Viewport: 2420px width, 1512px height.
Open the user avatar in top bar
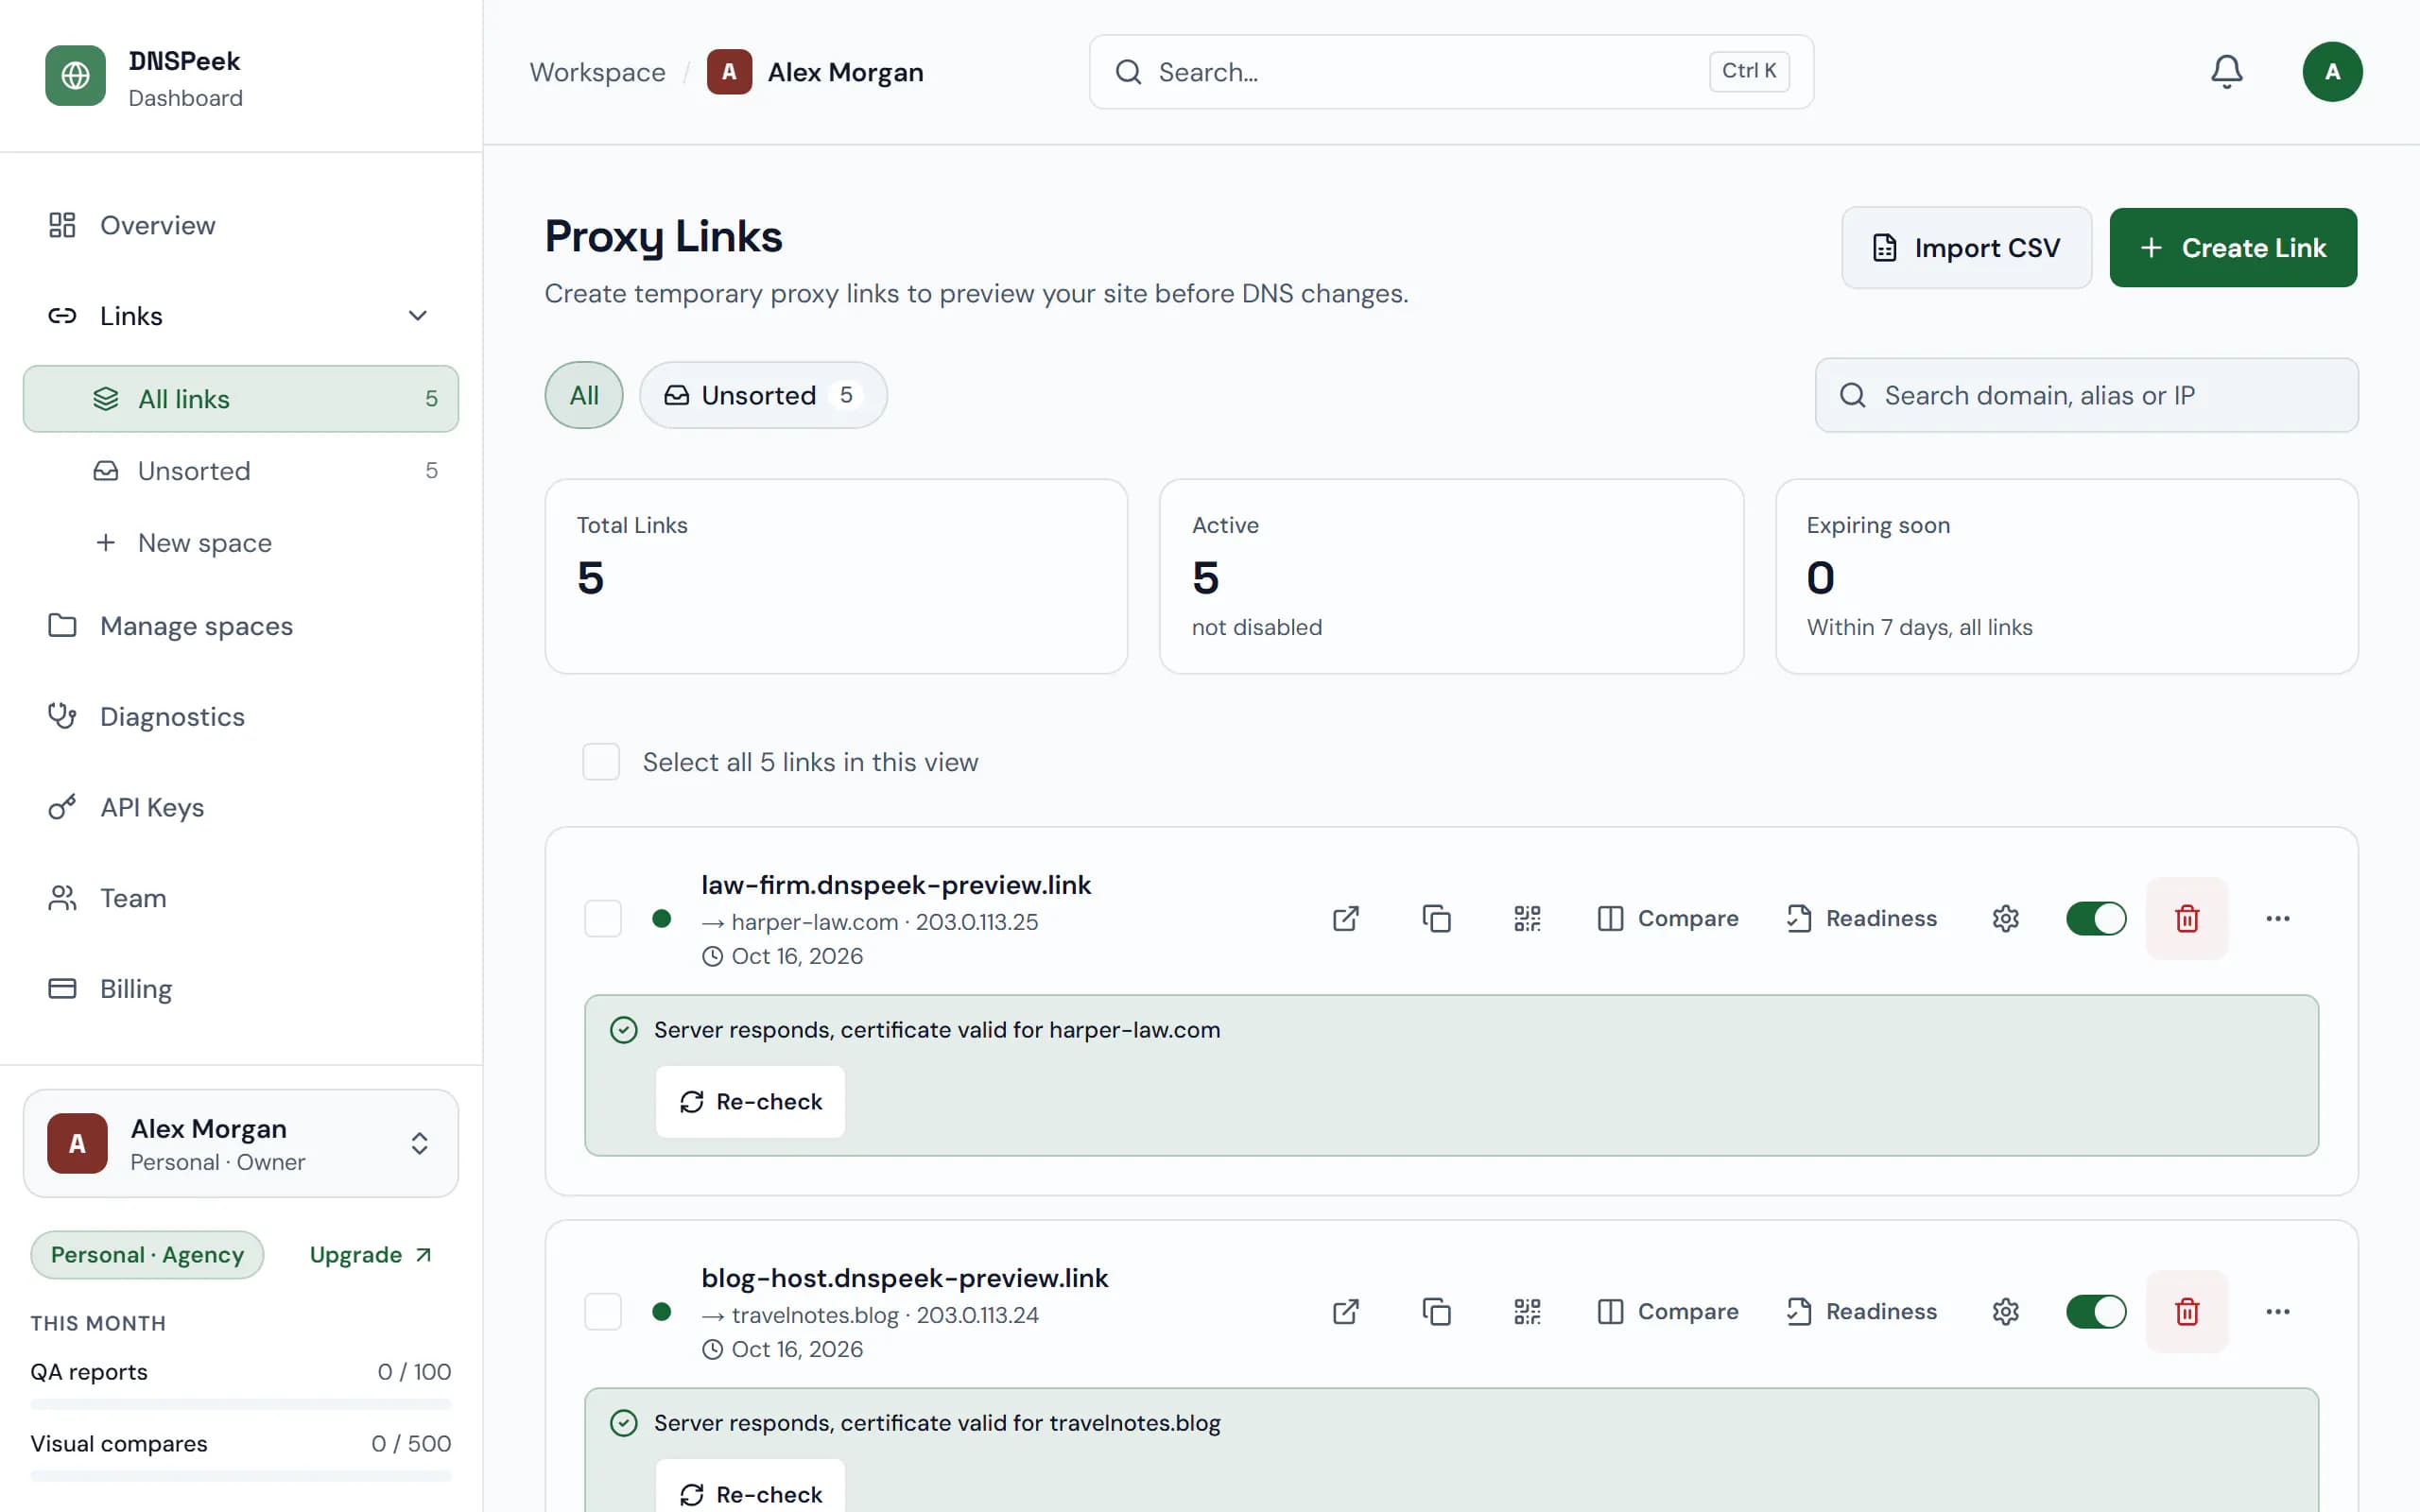pos(2332,72)
